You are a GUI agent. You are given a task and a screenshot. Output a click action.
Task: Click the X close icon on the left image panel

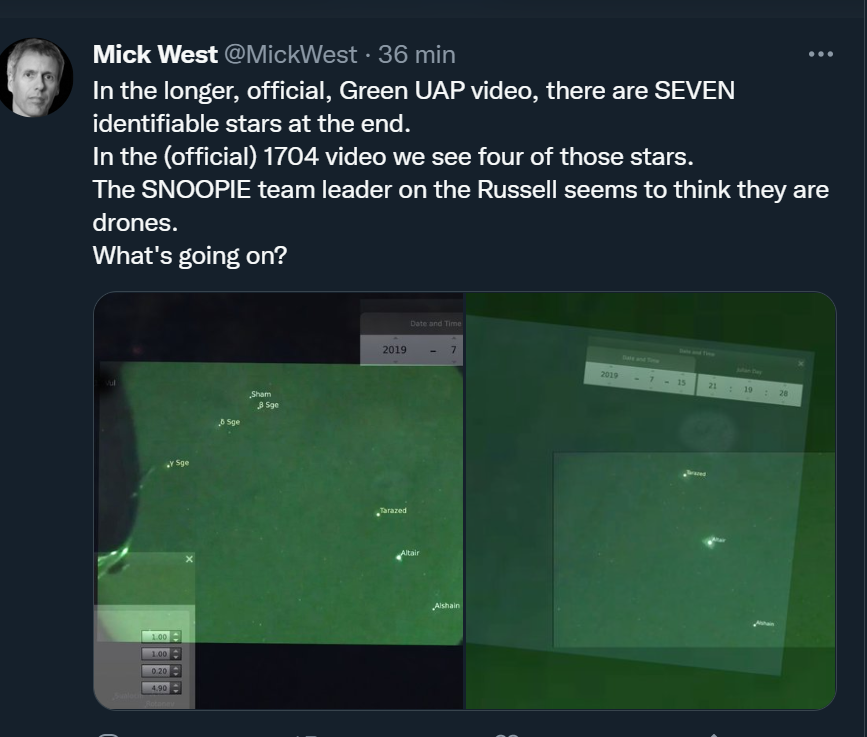click(189, 560)
